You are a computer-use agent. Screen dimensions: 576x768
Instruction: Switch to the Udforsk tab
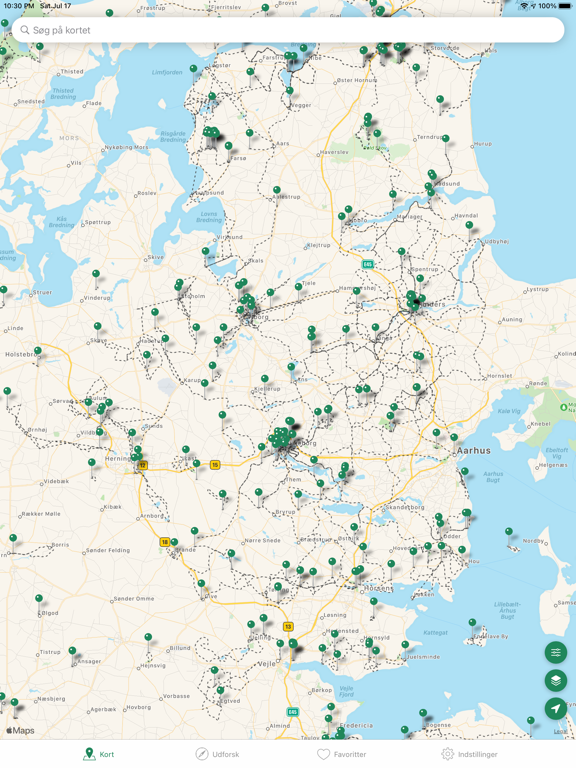coord(217,754)
